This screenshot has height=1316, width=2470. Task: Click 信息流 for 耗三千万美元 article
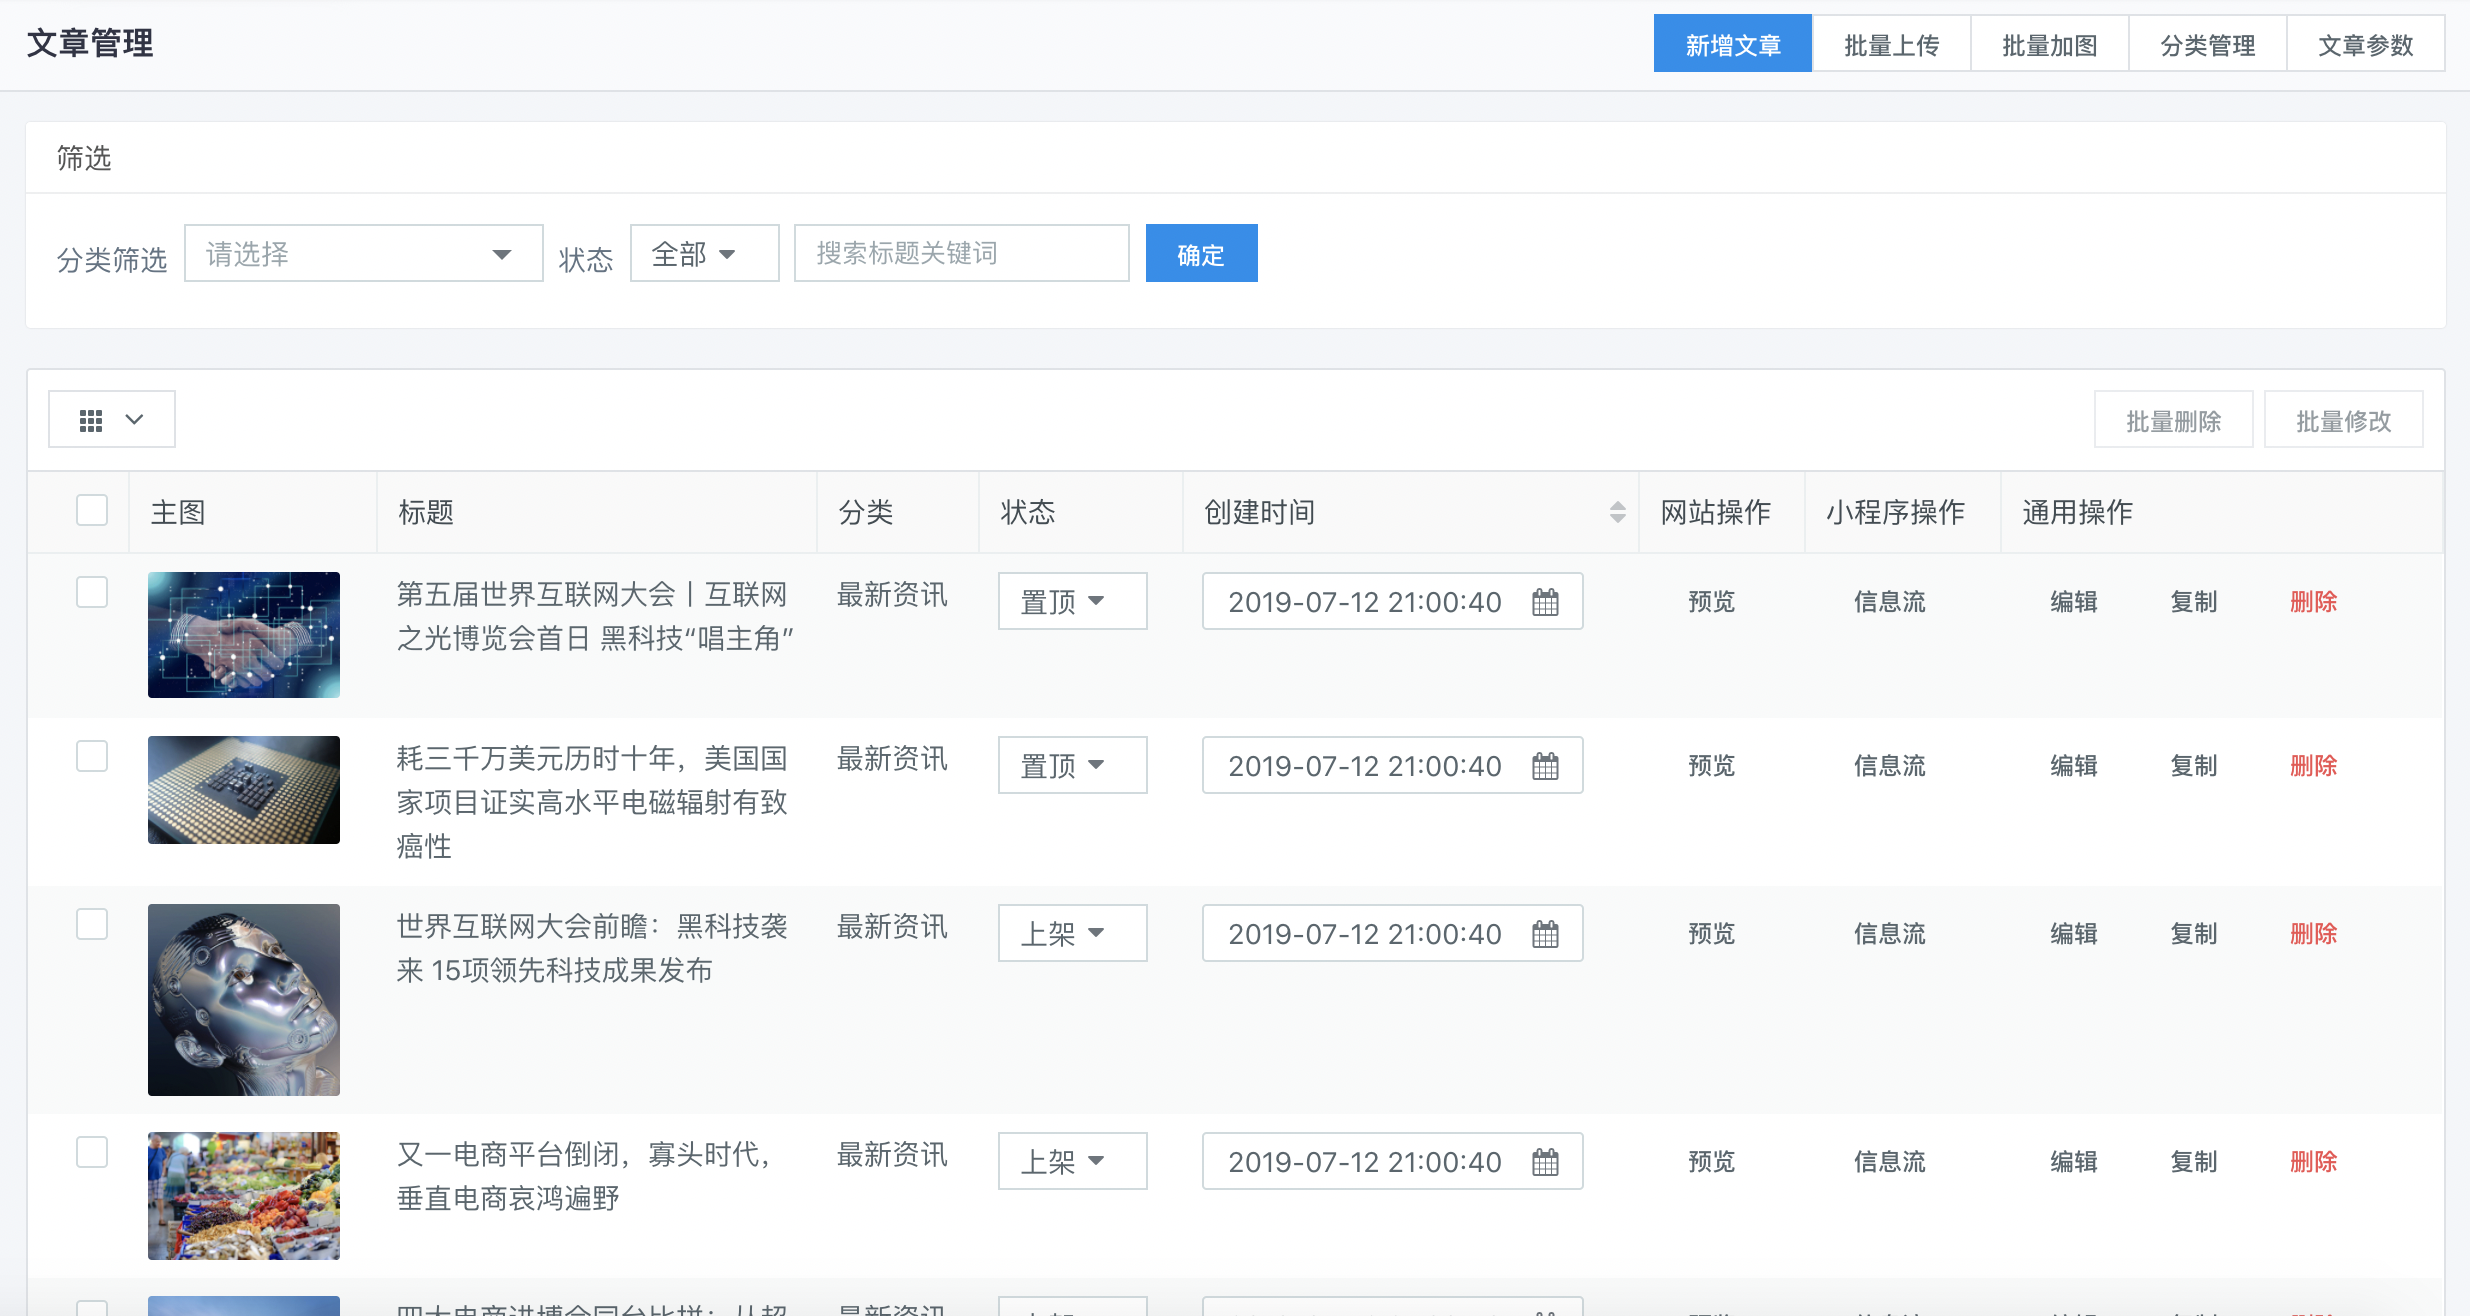(1889, 766)
